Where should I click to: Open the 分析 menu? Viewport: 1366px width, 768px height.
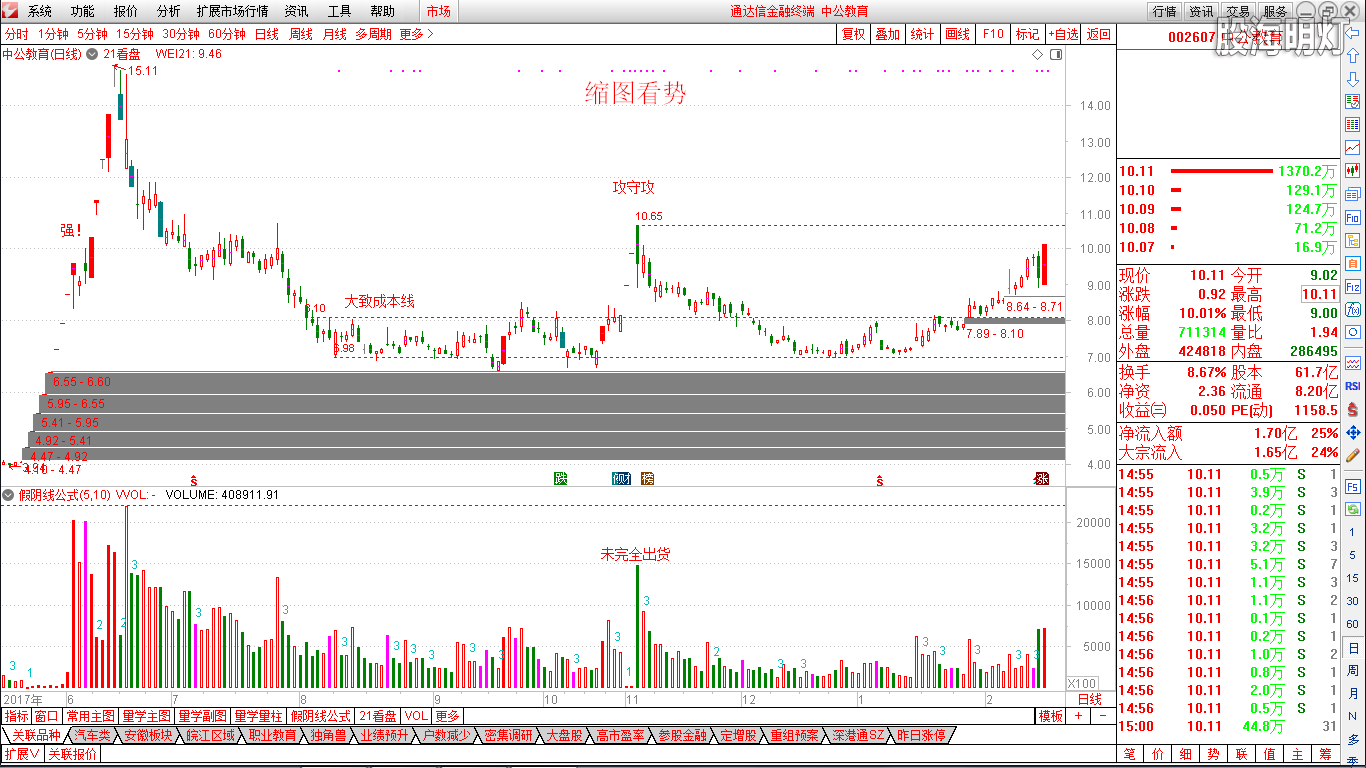click(169, 11)
